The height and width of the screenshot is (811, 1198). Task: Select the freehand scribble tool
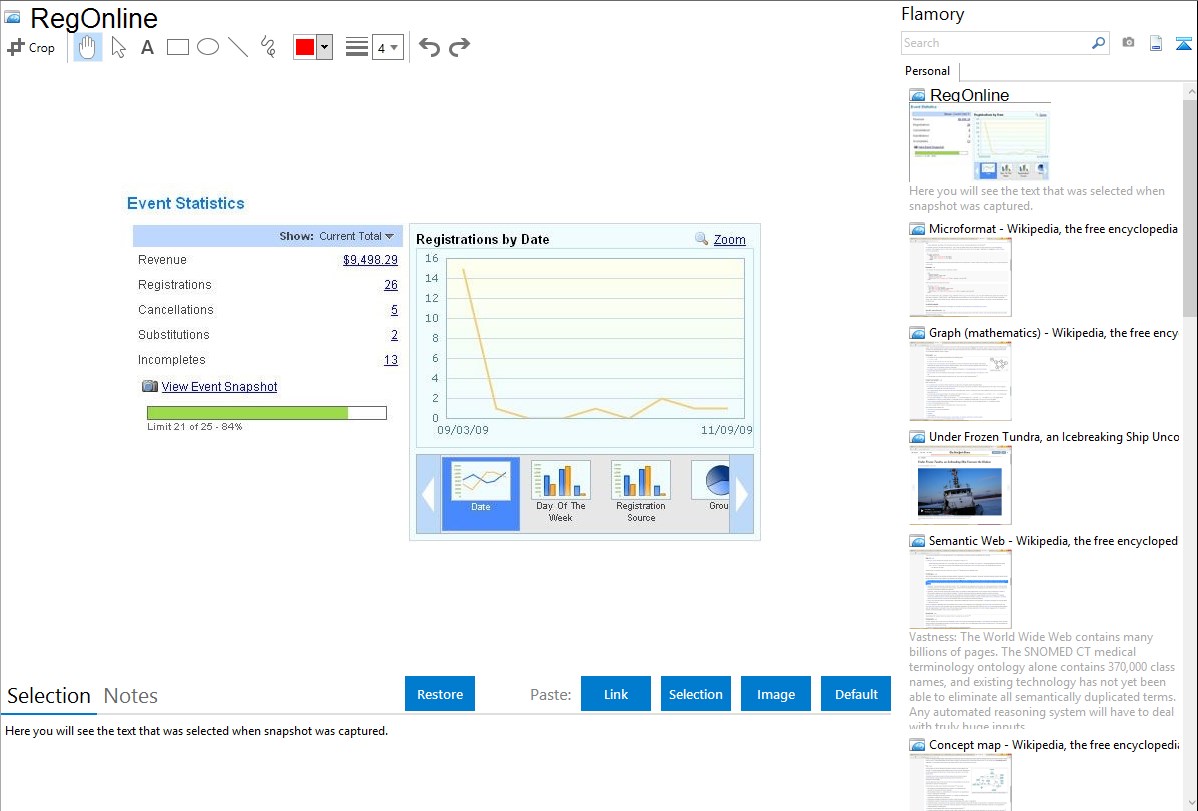[268, 47]
